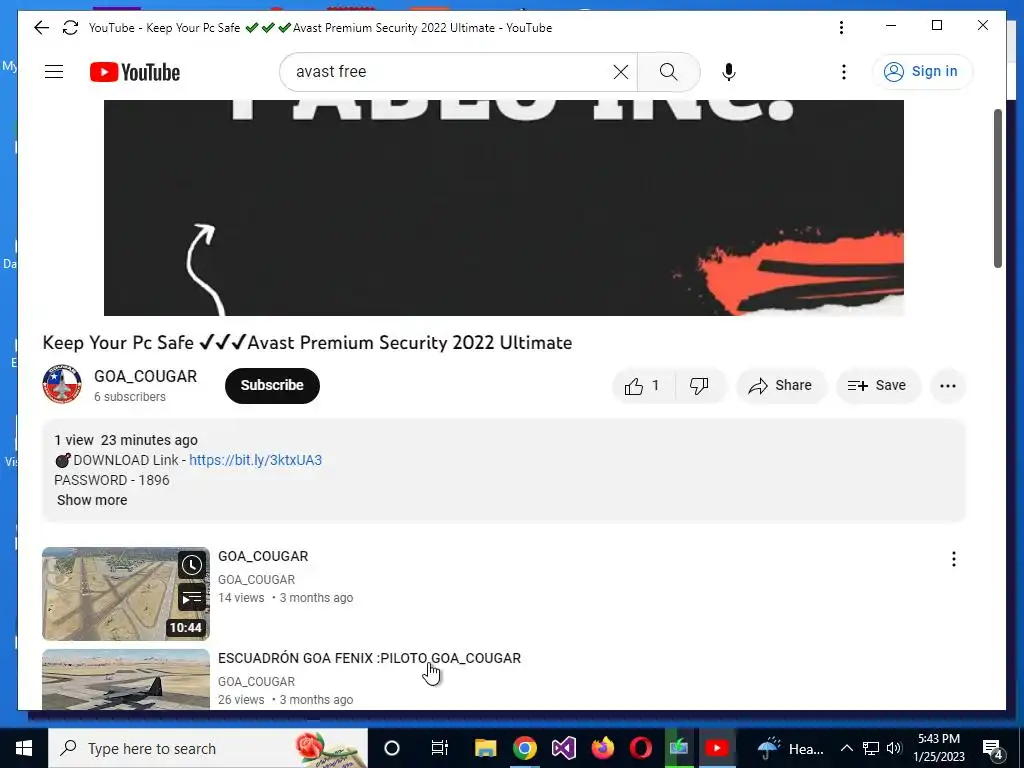Expand the description with Show more
The image size is (1024, 768).
[x=92, y=500]
